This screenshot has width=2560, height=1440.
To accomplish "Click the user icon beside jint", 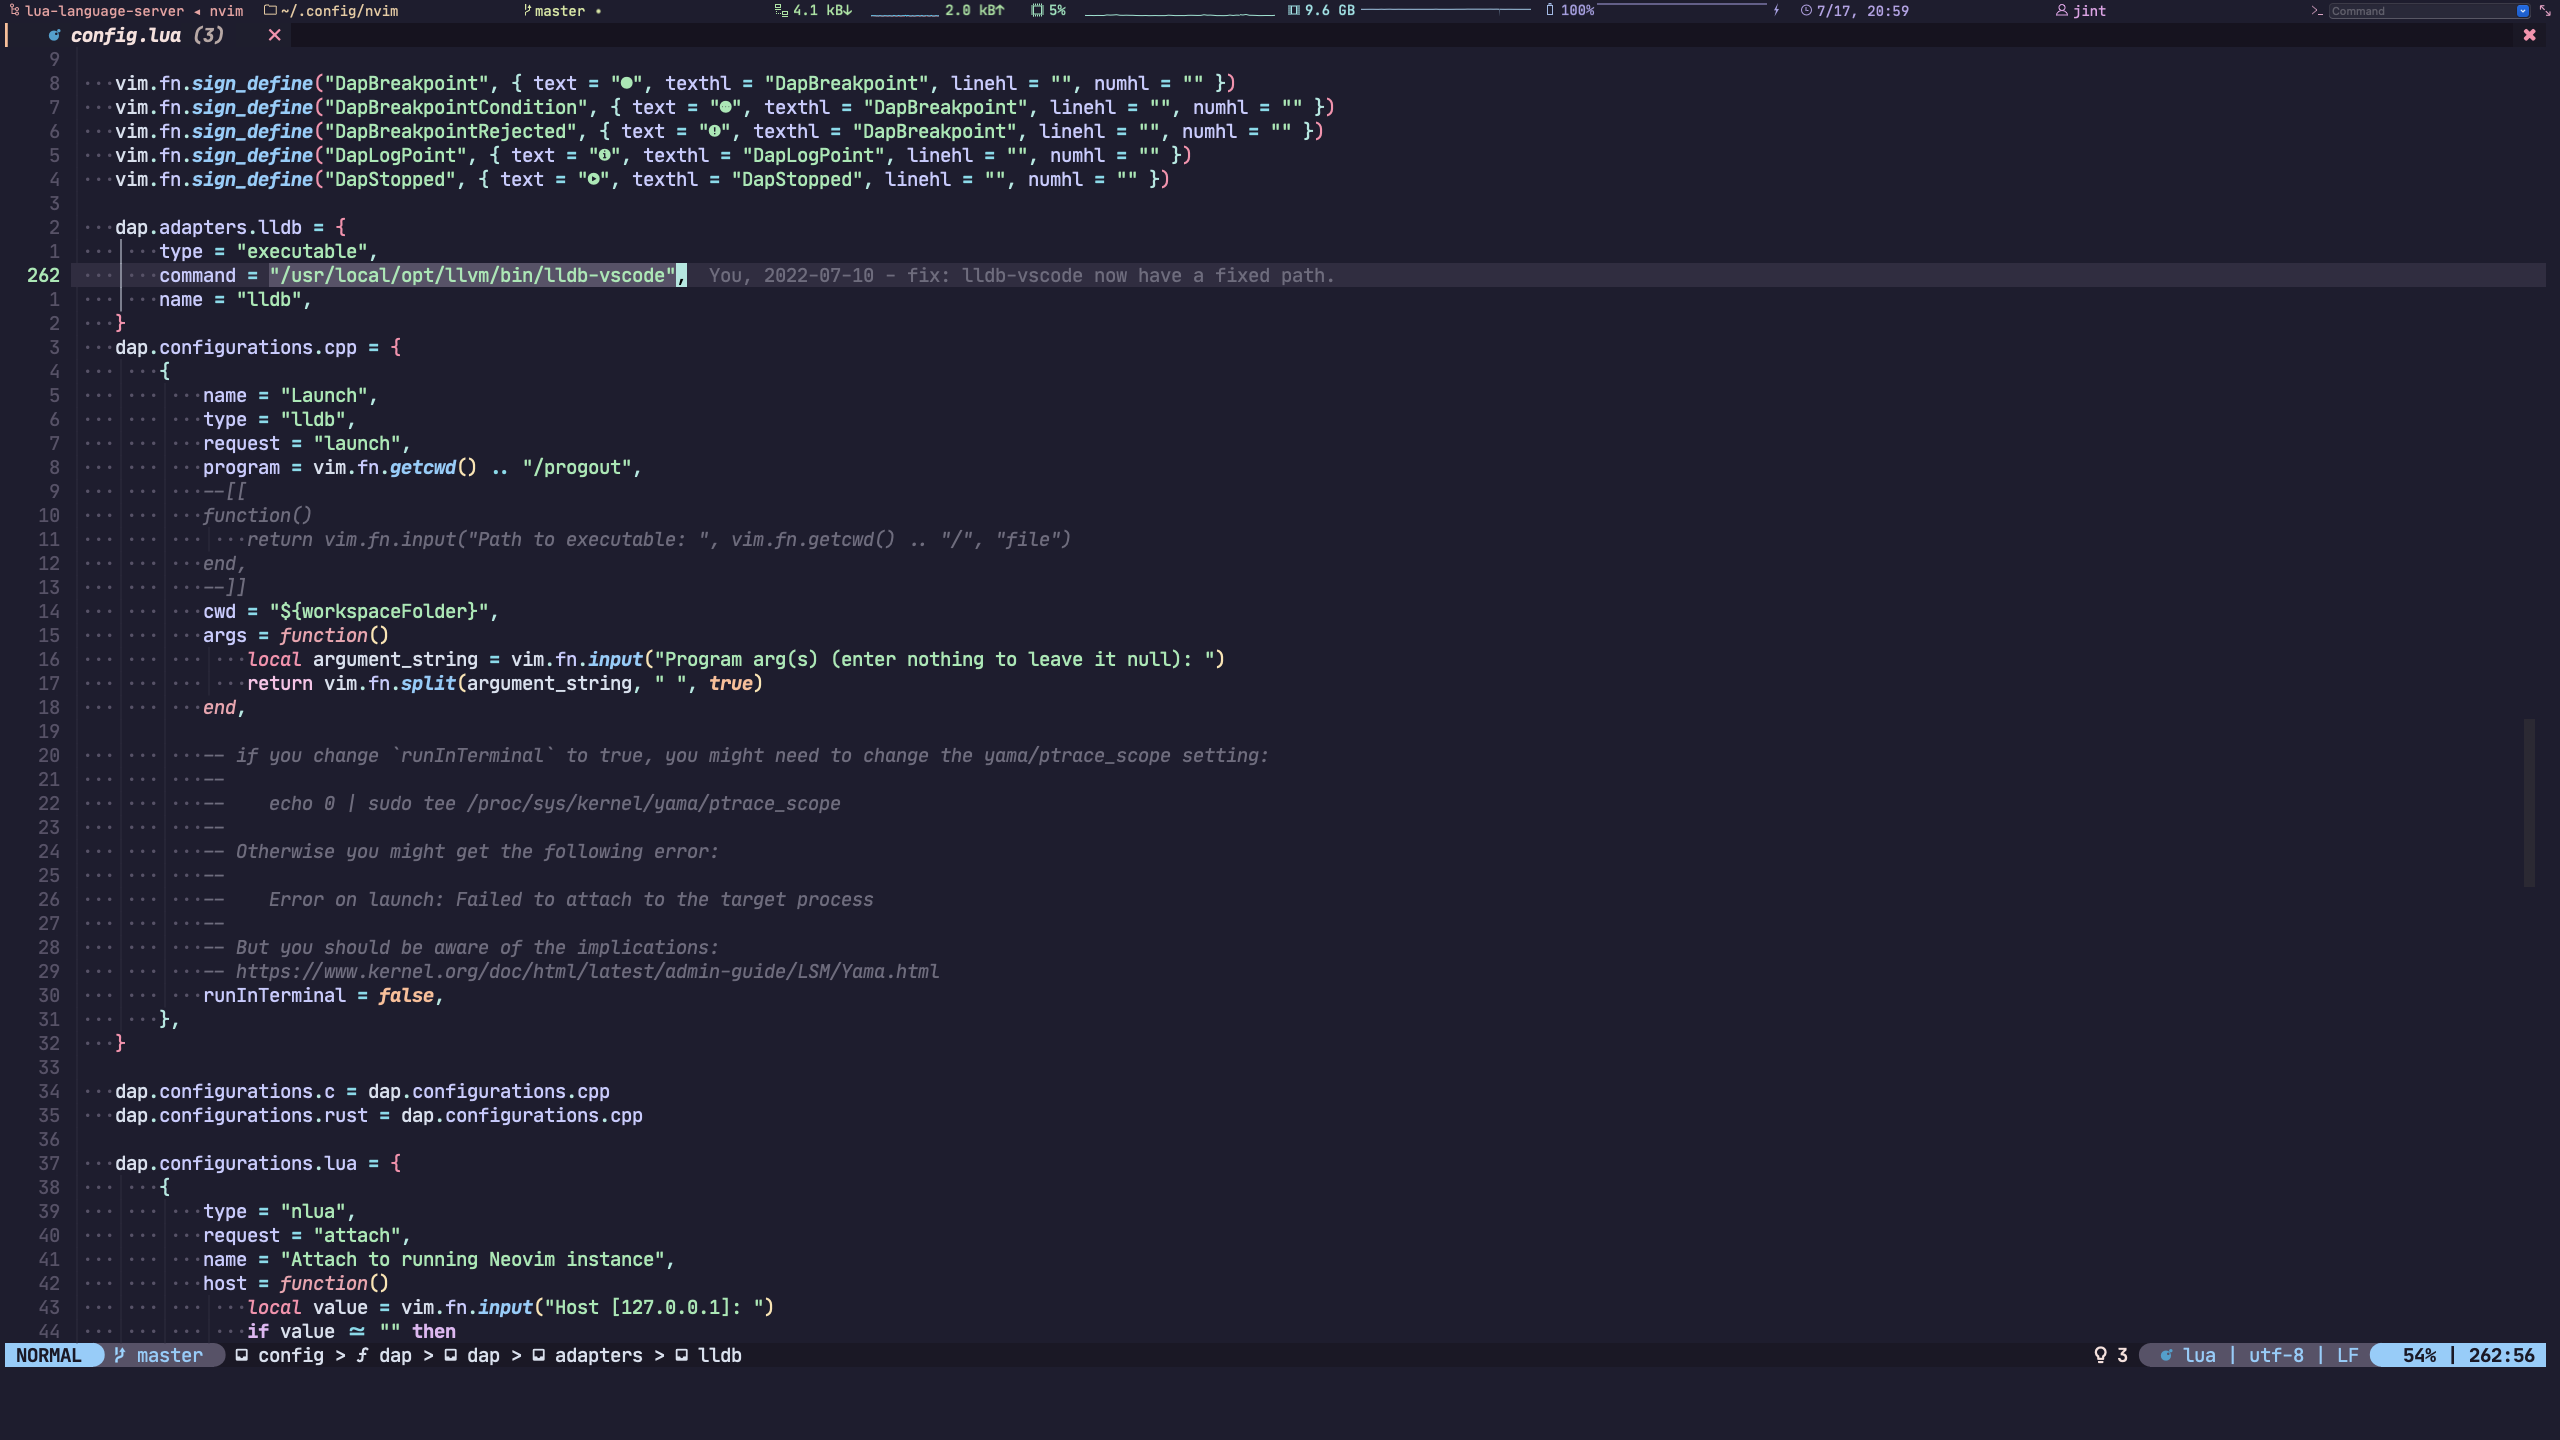I will (x=2061, y=11).
